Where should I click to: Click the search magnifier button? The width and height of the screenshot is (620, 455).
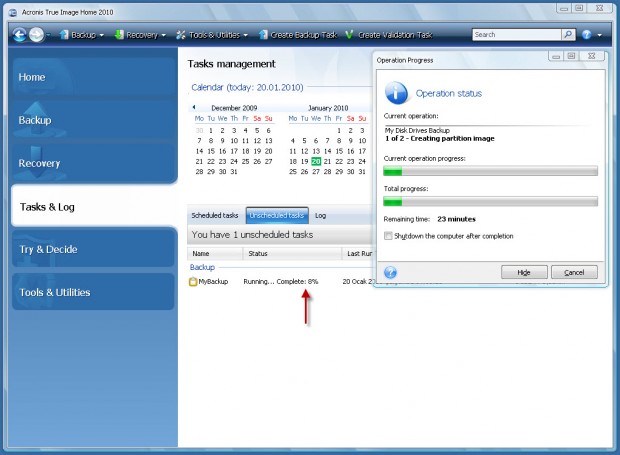pos(568,35)
